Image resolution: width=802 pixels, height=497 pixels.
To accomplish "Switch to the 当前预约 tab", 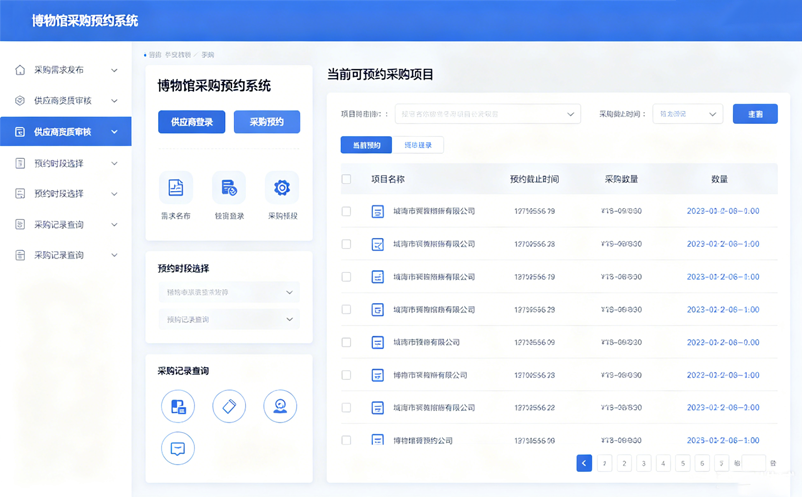I will click(366, 145).
